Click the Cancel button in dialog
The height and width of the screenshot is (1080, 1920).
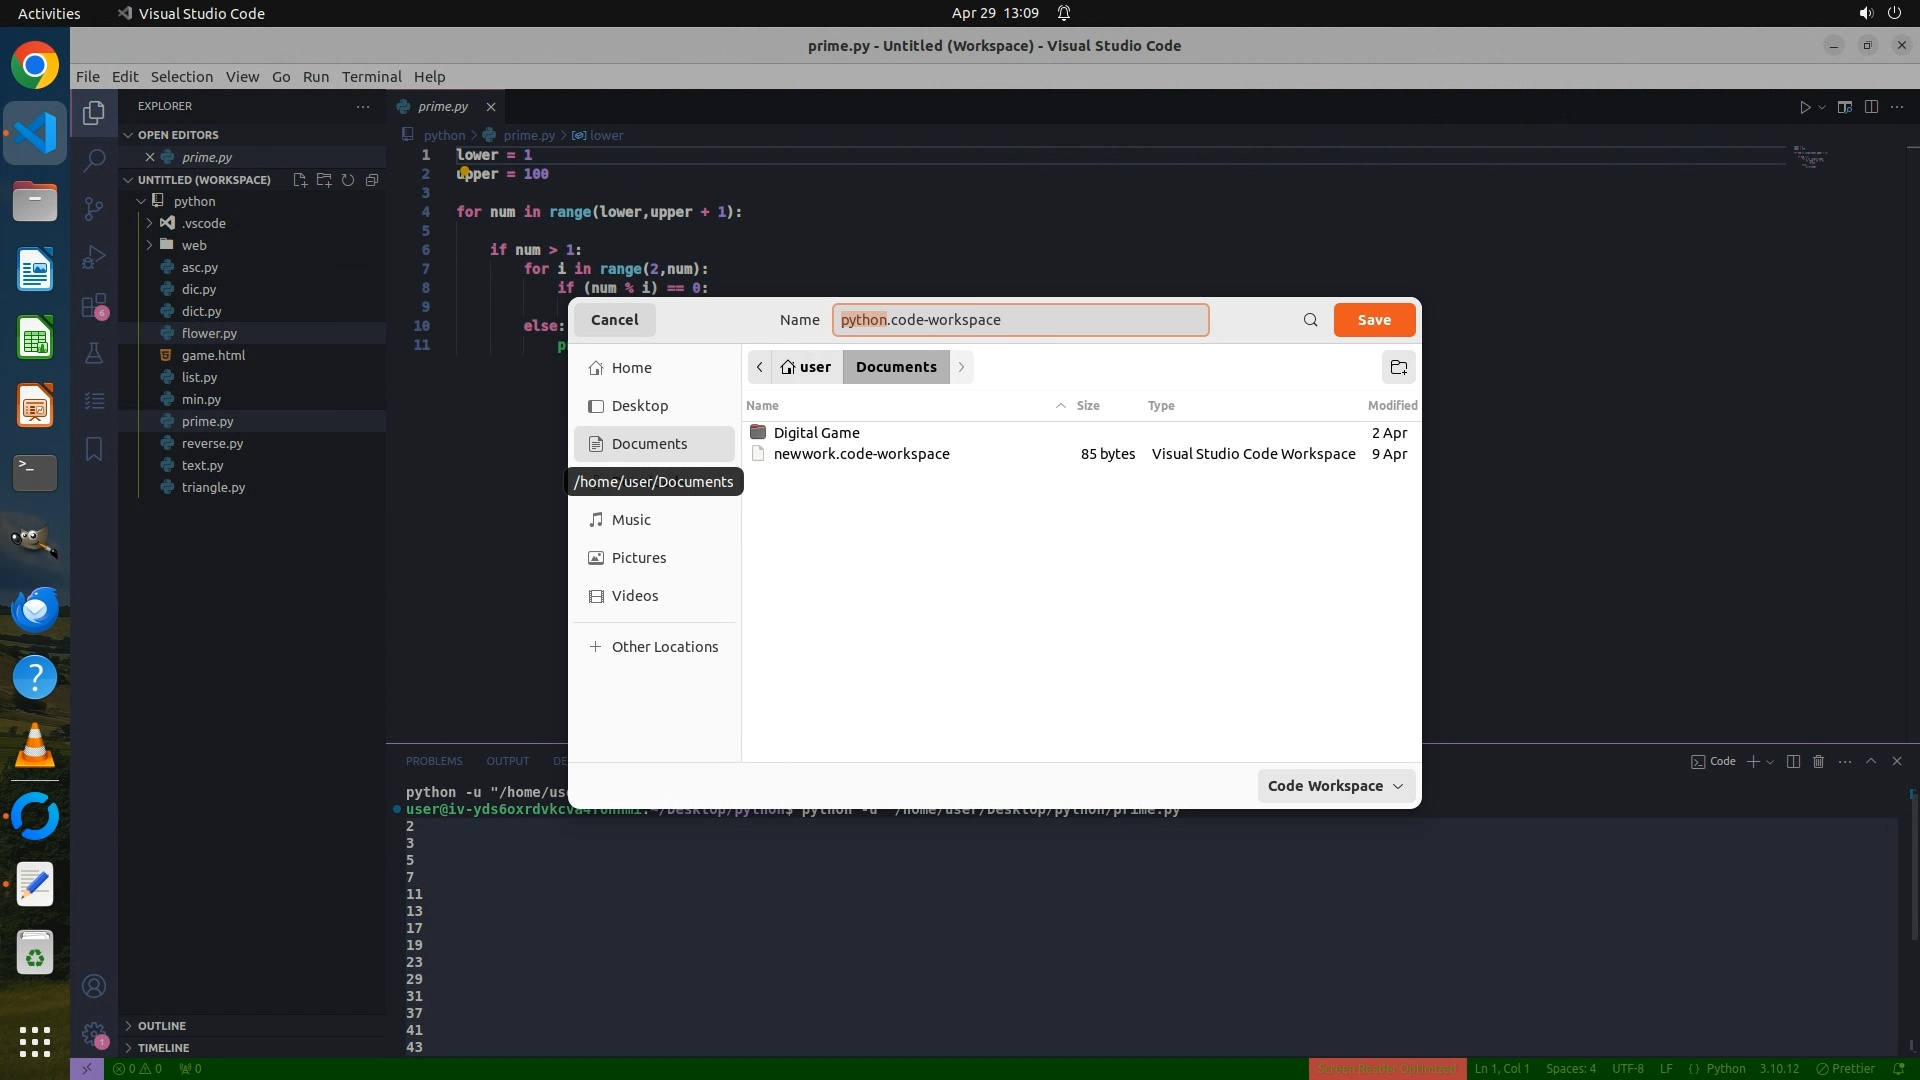(x=614, y=320)
